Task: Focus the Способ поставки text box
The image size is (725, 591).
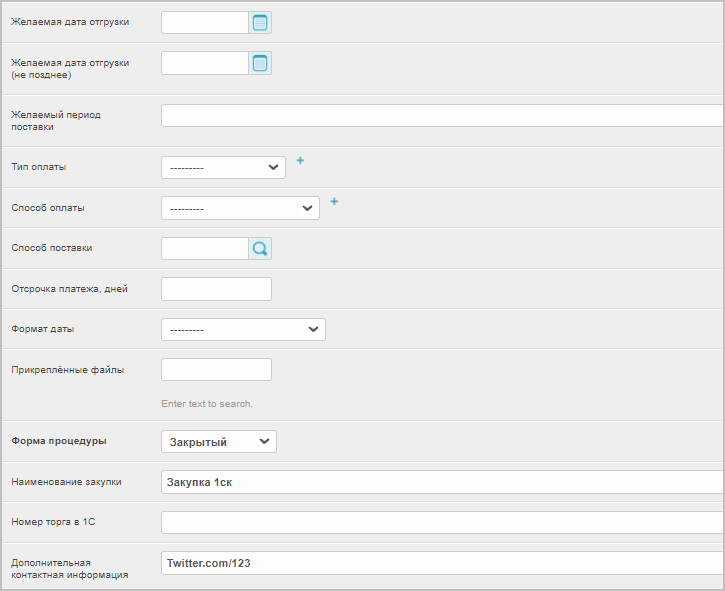Action: 205,248
